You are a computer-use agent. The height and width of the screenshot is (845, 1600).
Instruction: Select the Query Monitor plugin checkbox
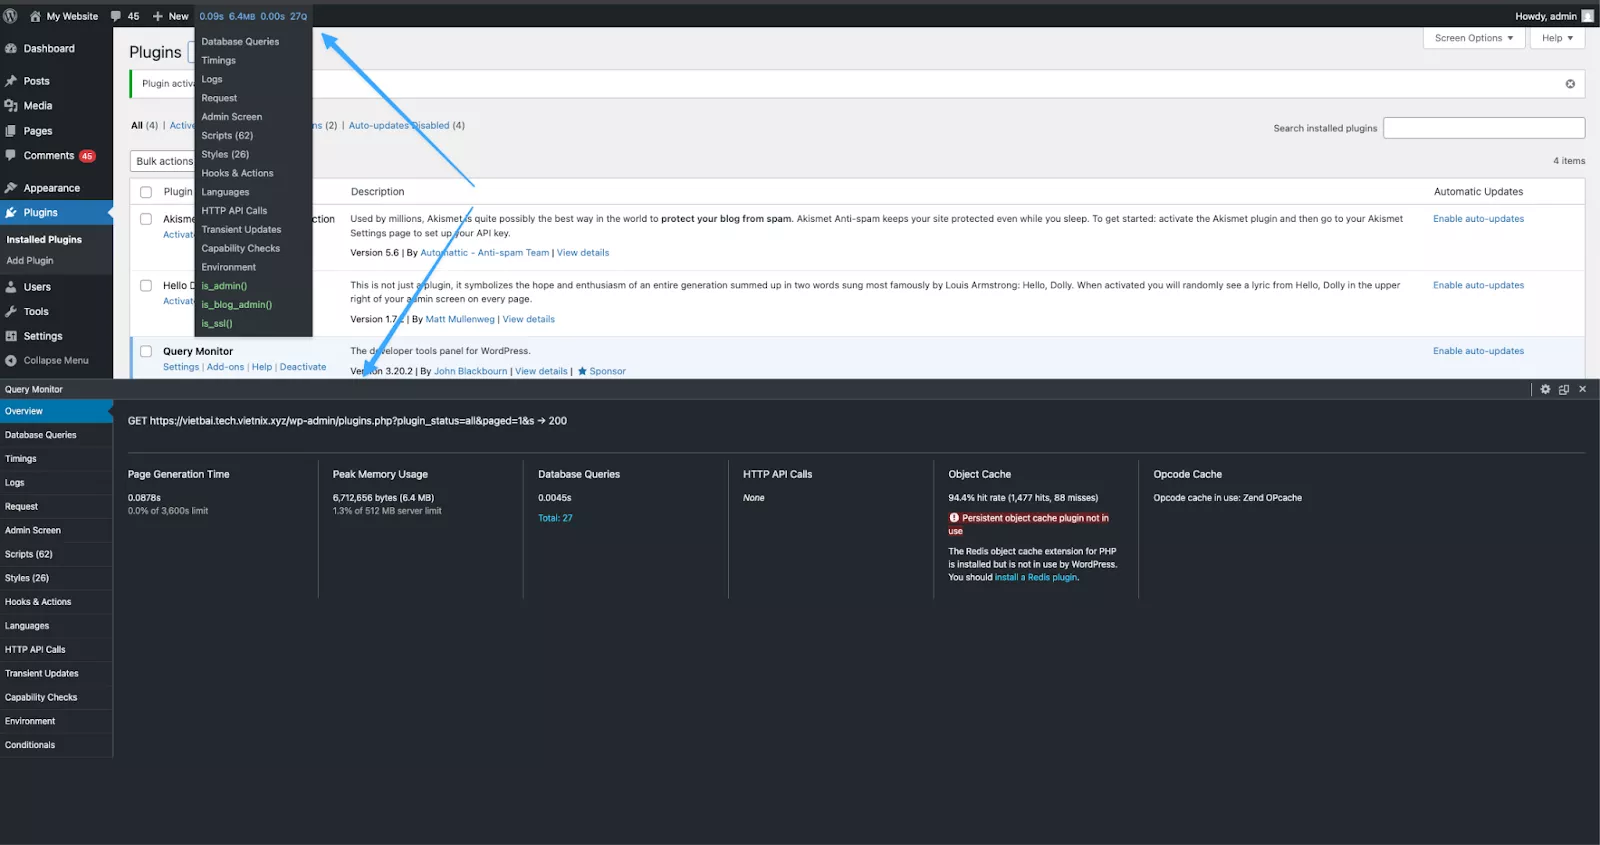pyautogui.click(x=146, y=352)
